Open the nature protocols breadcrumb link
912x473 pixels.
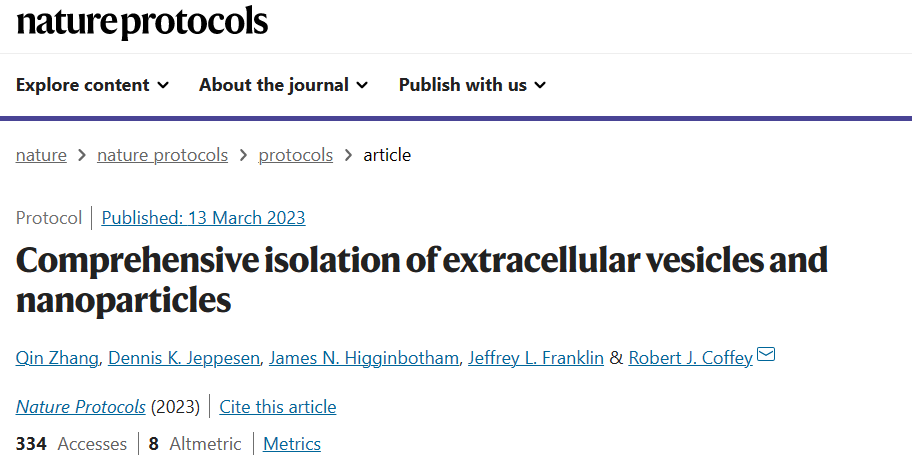162,155
